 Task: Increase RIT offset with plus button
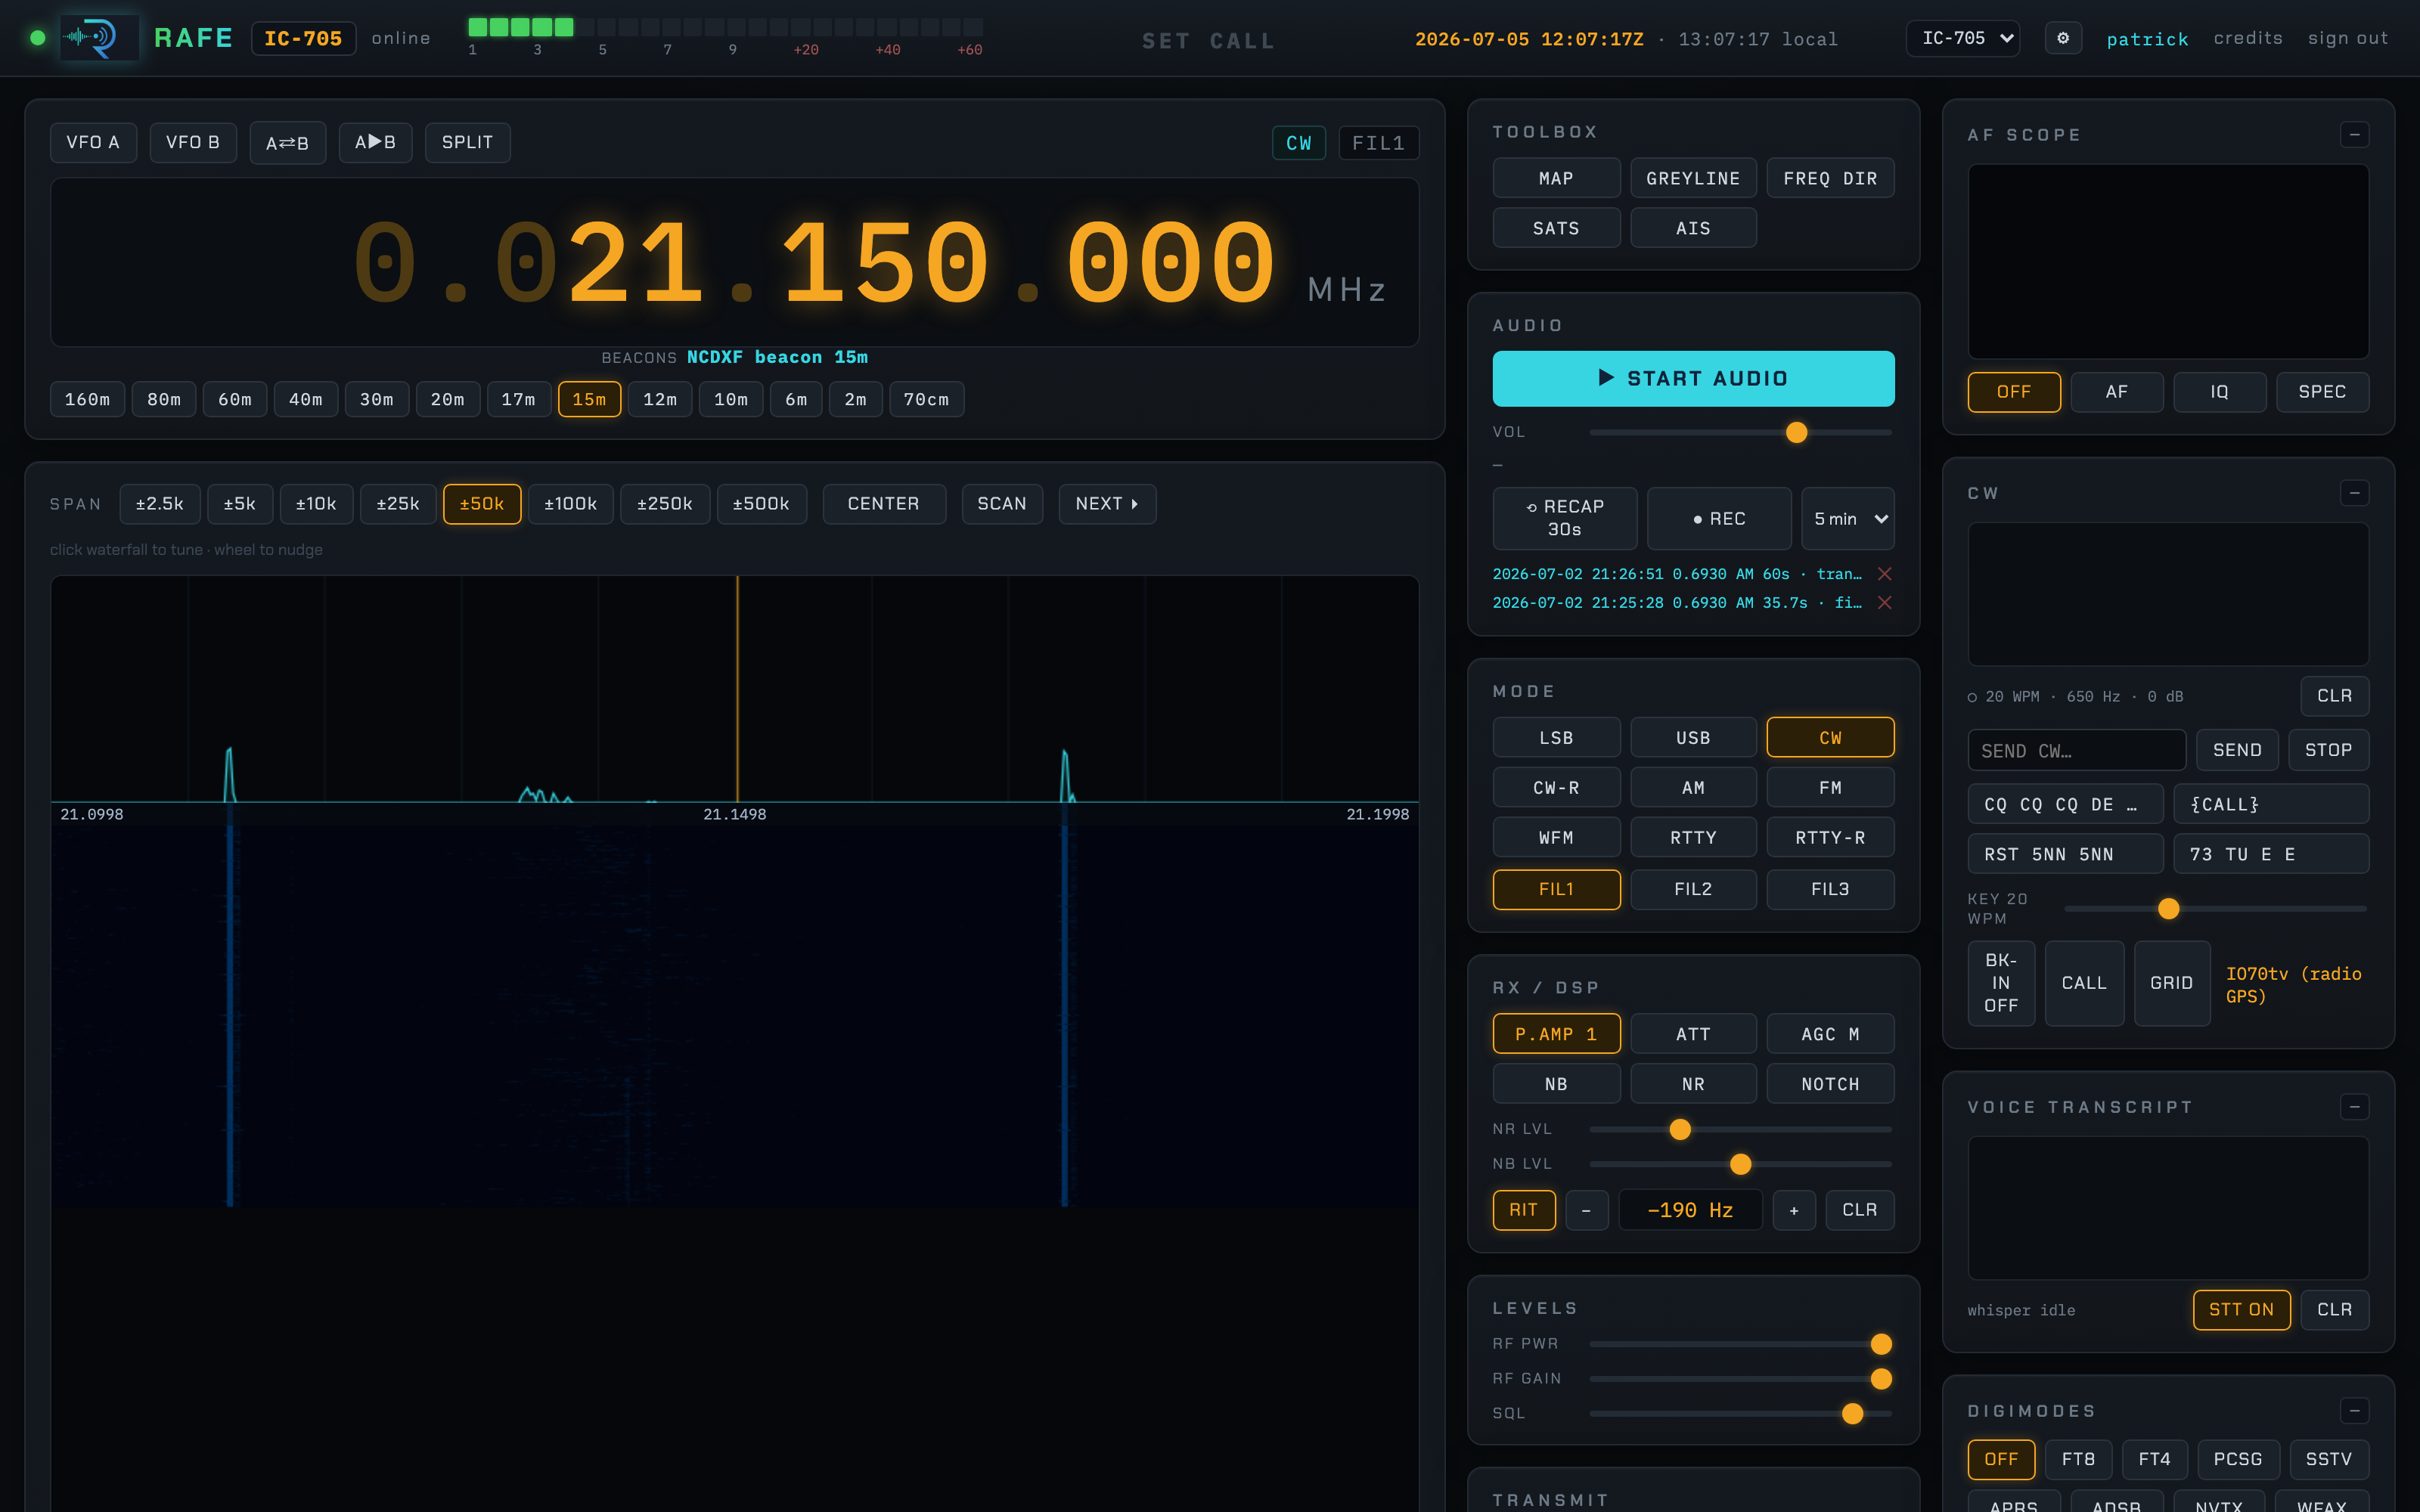pyautogui.click(x=1794, y=1210)
